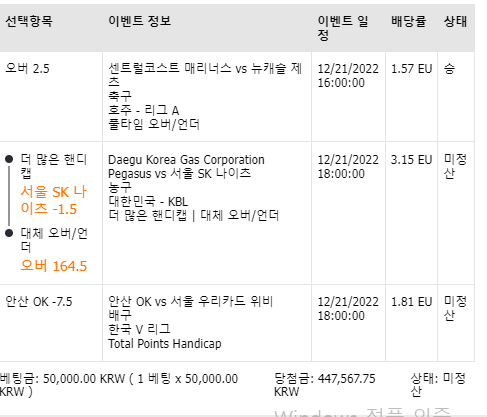
Task: Open the 센트럴코스트 매리너스 vs 뉴캐슬 제츠 event
Action: click(x=205, y=75)
